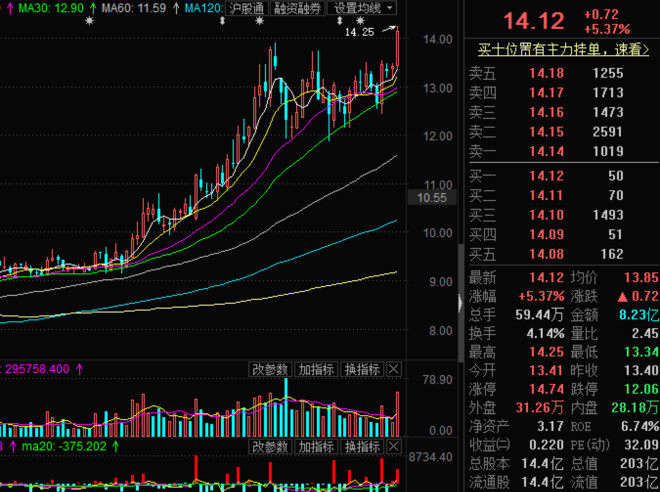Screen dimensions: 660x492
Task: Click 加指标 in the ma20 indicator panel
Action: click(x=316, y=447)
